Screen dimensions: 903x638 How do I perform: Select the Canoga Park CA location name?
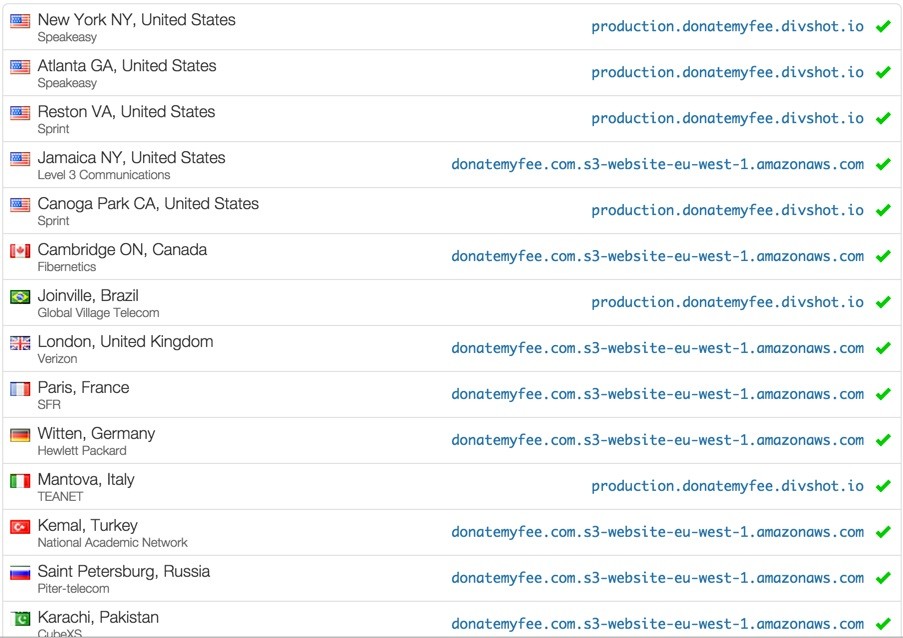(148, 204)
